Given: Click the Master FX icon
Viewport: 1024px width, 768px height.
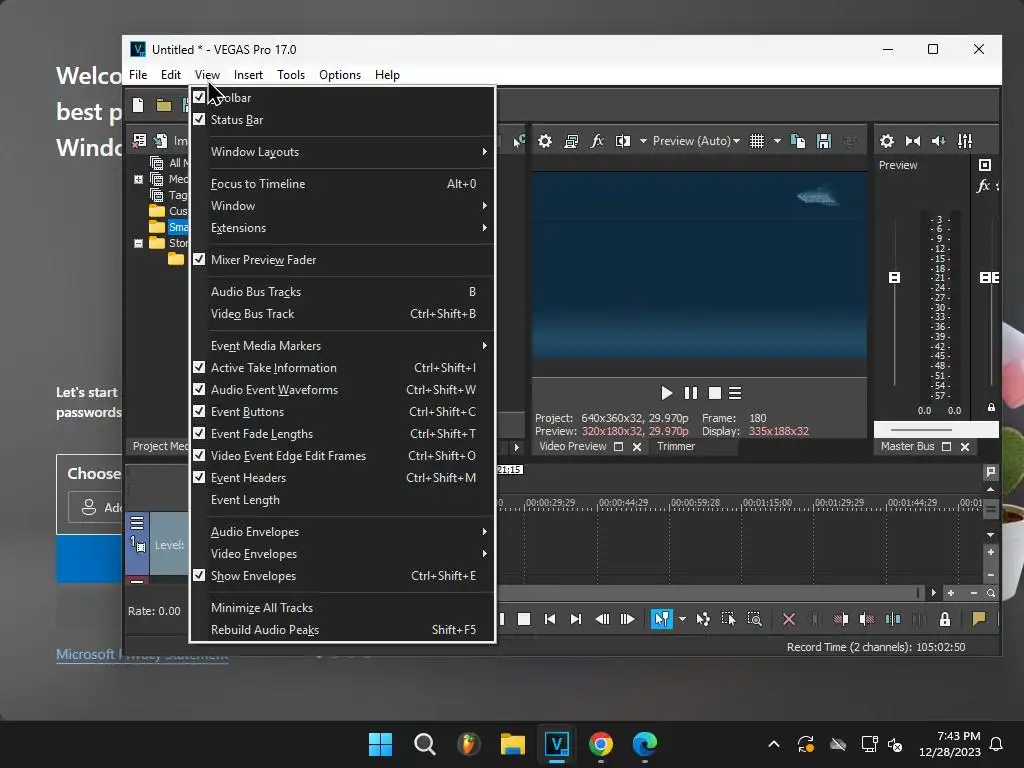Looking at the screenshot, I should tap(984, 186).
